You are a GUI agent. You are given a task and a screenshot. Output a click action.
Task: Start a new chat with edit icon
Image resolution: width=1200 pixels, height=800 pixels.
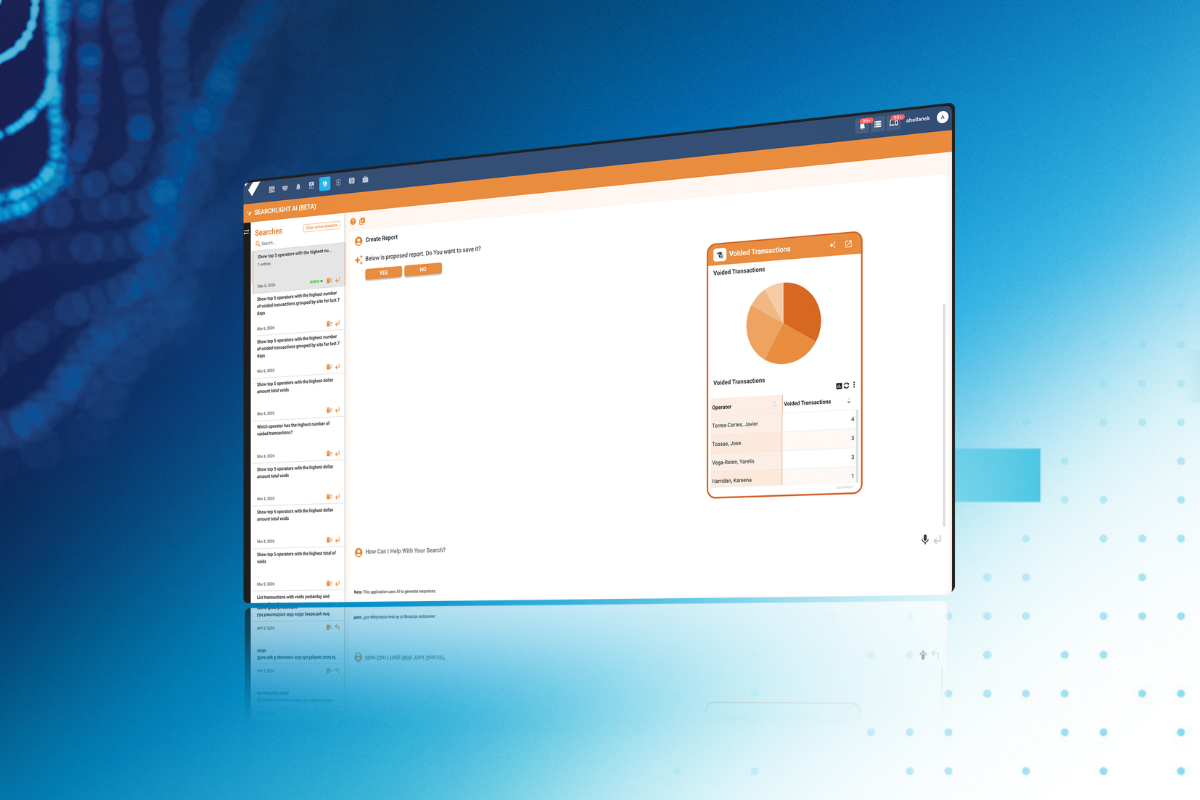[x=362, y=221]
